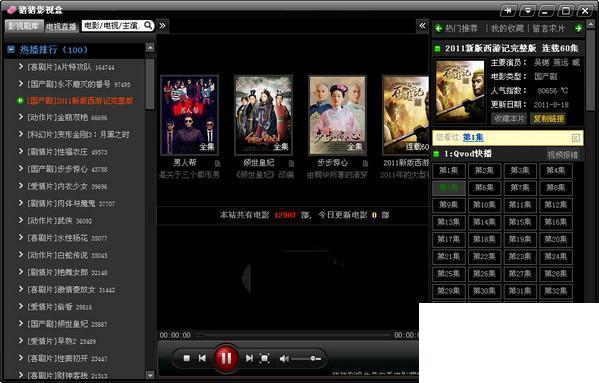Collapse the 热播排行 section
The width and height of the screenshot is (599, 383).
[x=11, y=49]
